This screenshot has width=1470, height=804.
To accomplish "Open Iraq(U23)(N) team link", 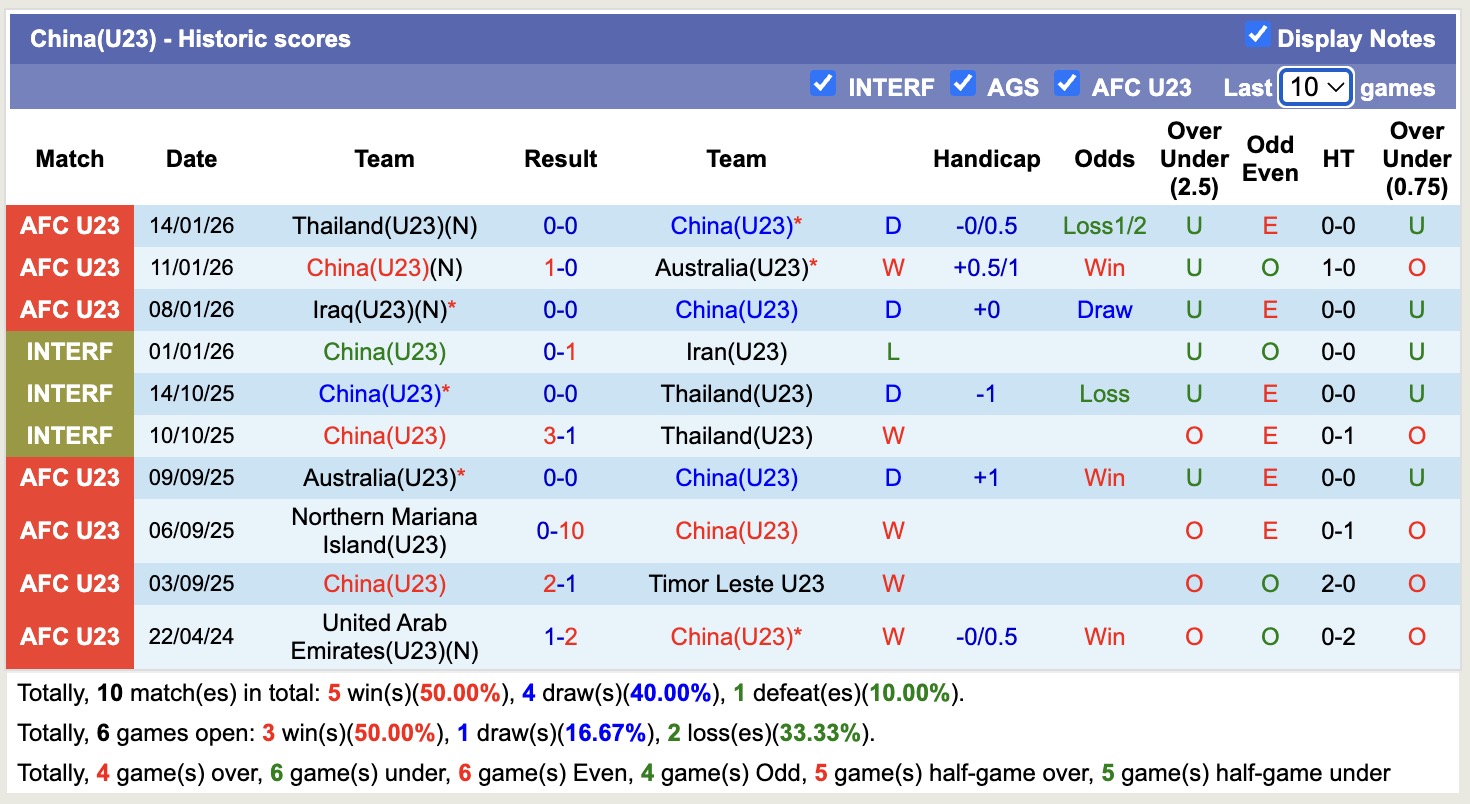I will tap(384, 310).
